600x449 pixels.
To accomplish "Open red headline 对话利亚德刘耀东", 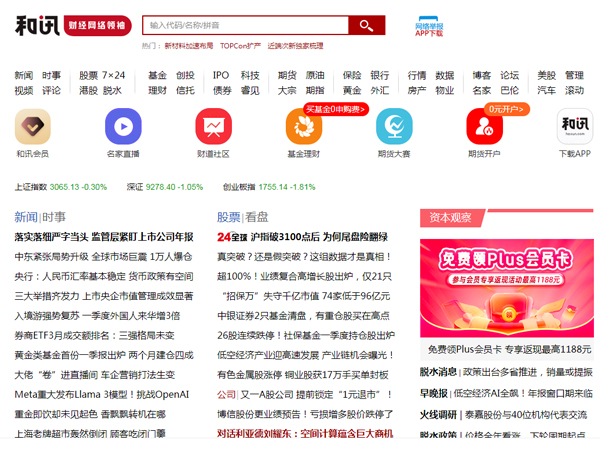I will tap(305, 434).
